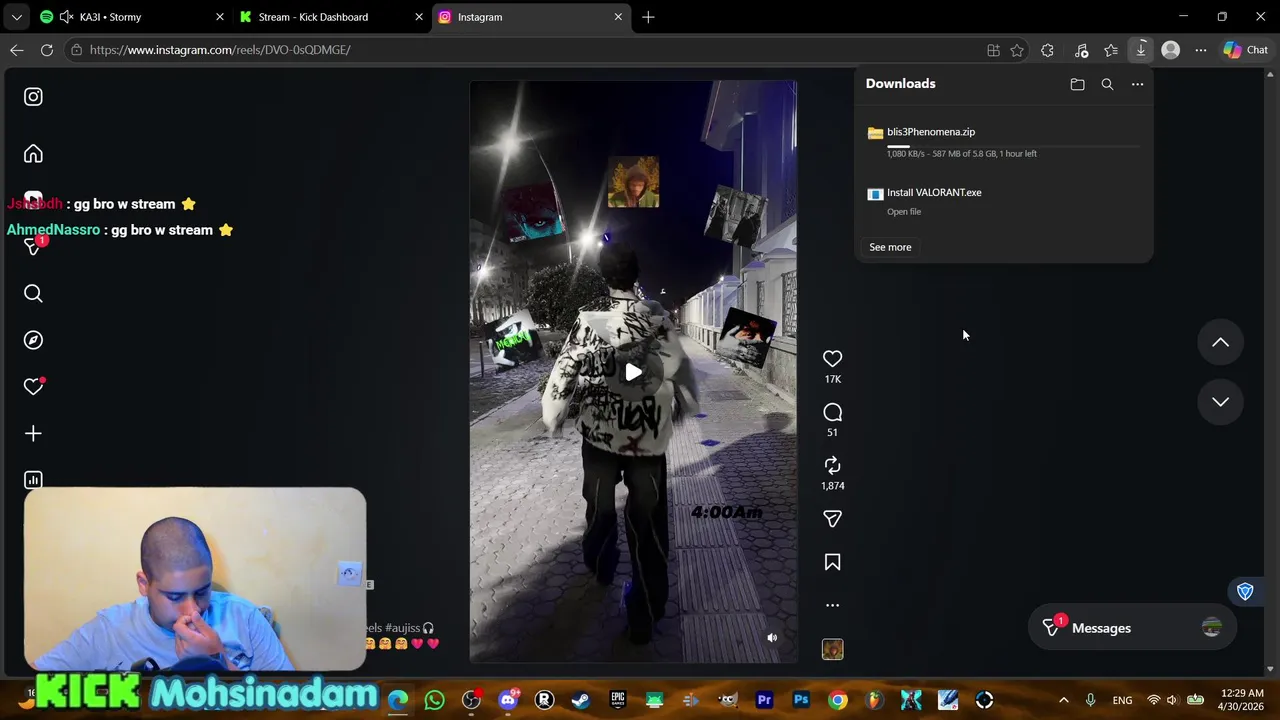
Task: Open Photoshop from the taskbar
Action: [801, 700]
